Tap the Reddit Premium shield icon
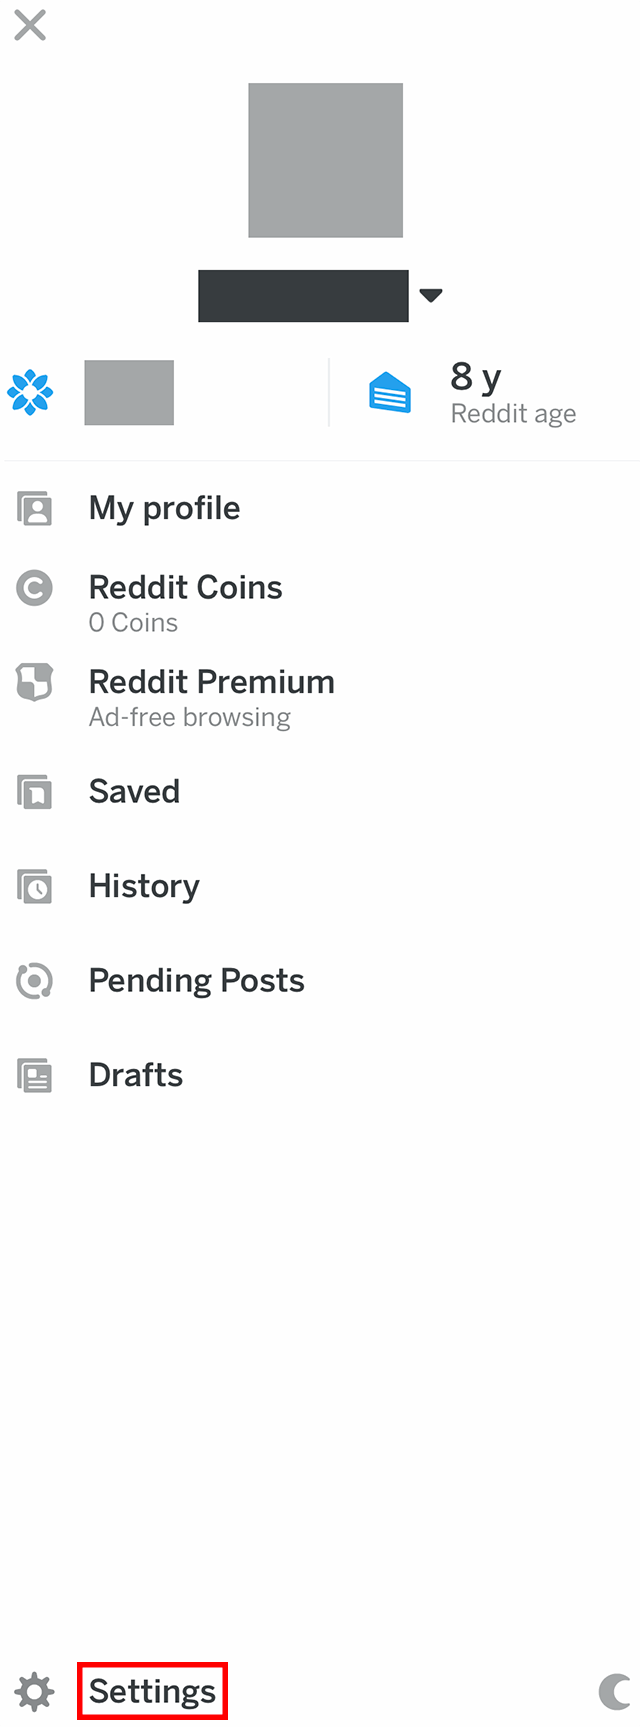This screenshot has width=640, height=1727. pyautogui.click(x=35, y=683)
